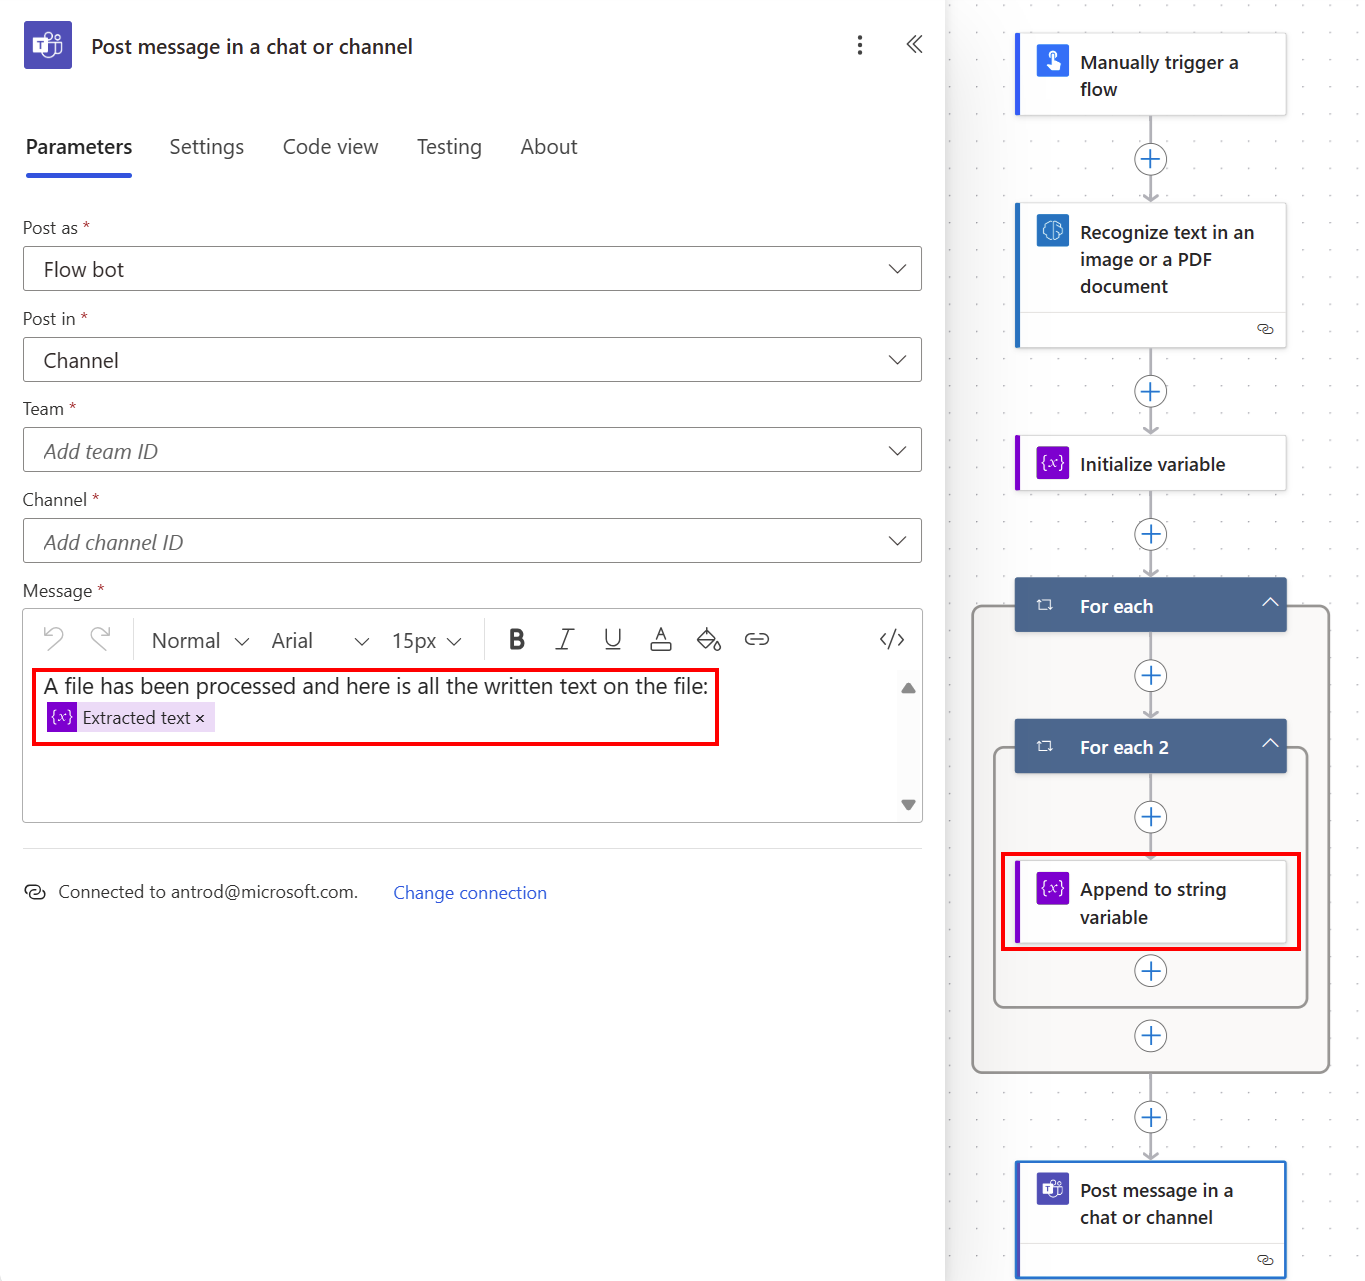Switch to the Testing tab
1365x1281 pixels.
449,147
